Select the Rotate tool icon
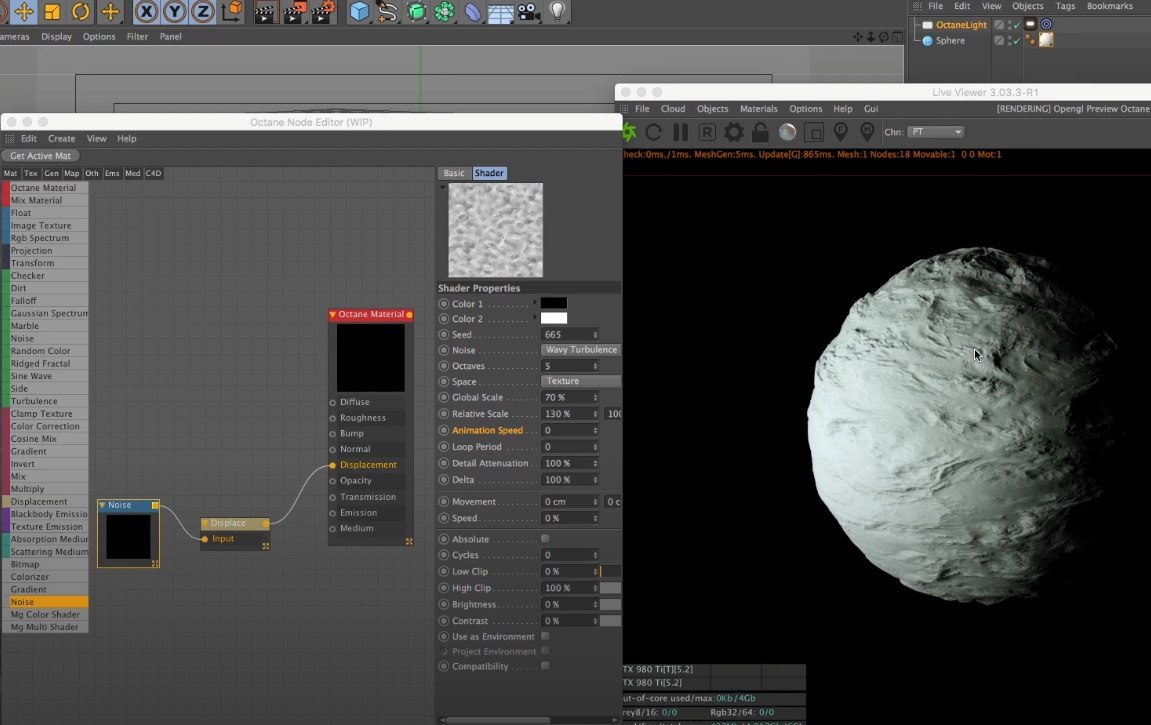1151x725 pixels. [x=81, y=11]
